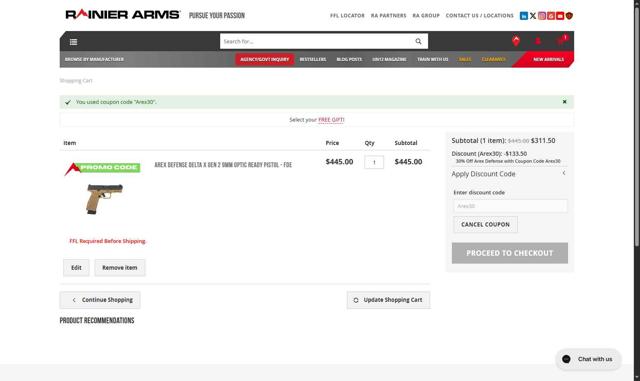
Task: Open UN12 Magazine menu item
Action: 389,59
